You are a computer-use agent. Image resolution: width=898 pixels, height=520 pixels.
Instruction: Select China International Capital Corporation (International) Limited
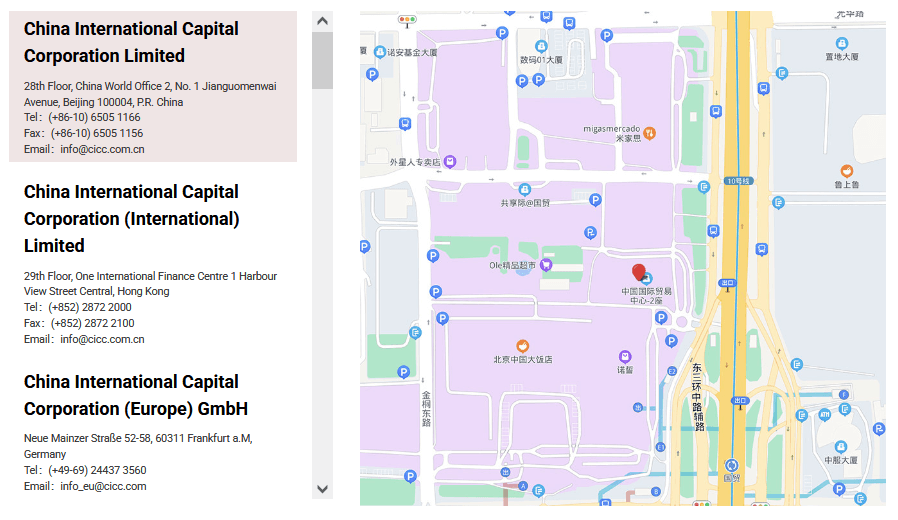click(153, 265)
